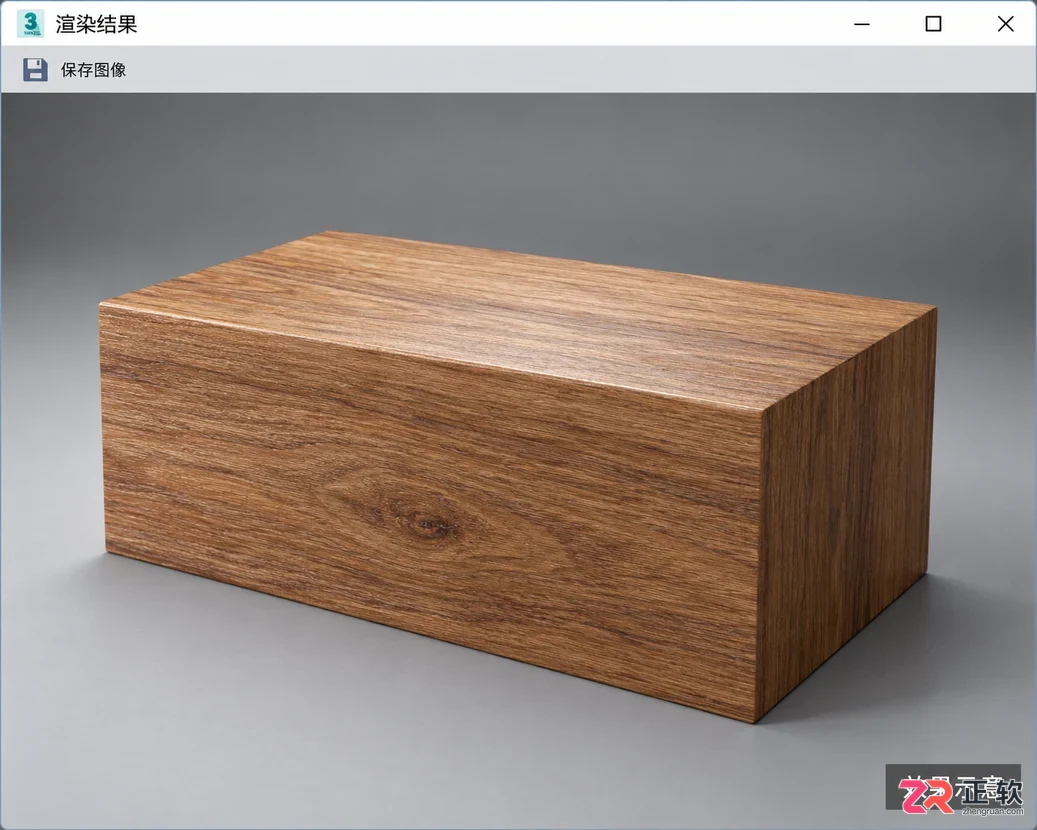
Task: Click the 保存图像 button label
Action: click(93, 70)
